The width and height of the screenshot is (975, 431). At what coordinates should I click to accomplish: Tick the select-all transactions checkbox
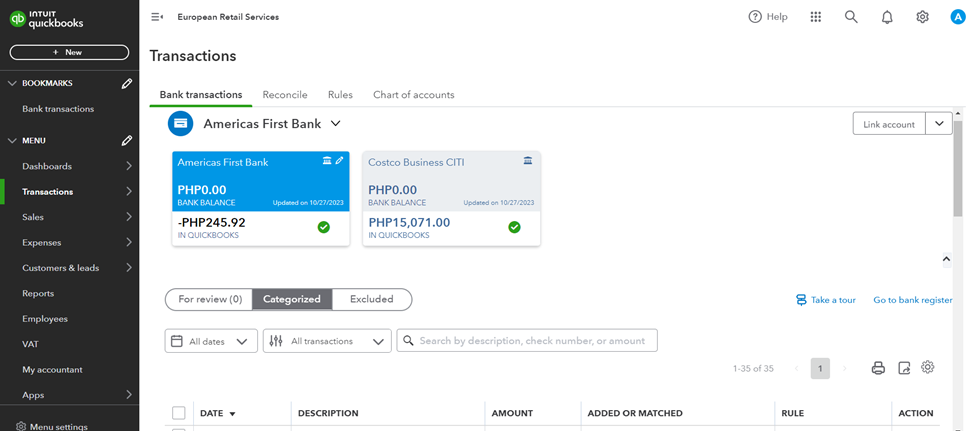pyautogui.click(x=179, y=413)
